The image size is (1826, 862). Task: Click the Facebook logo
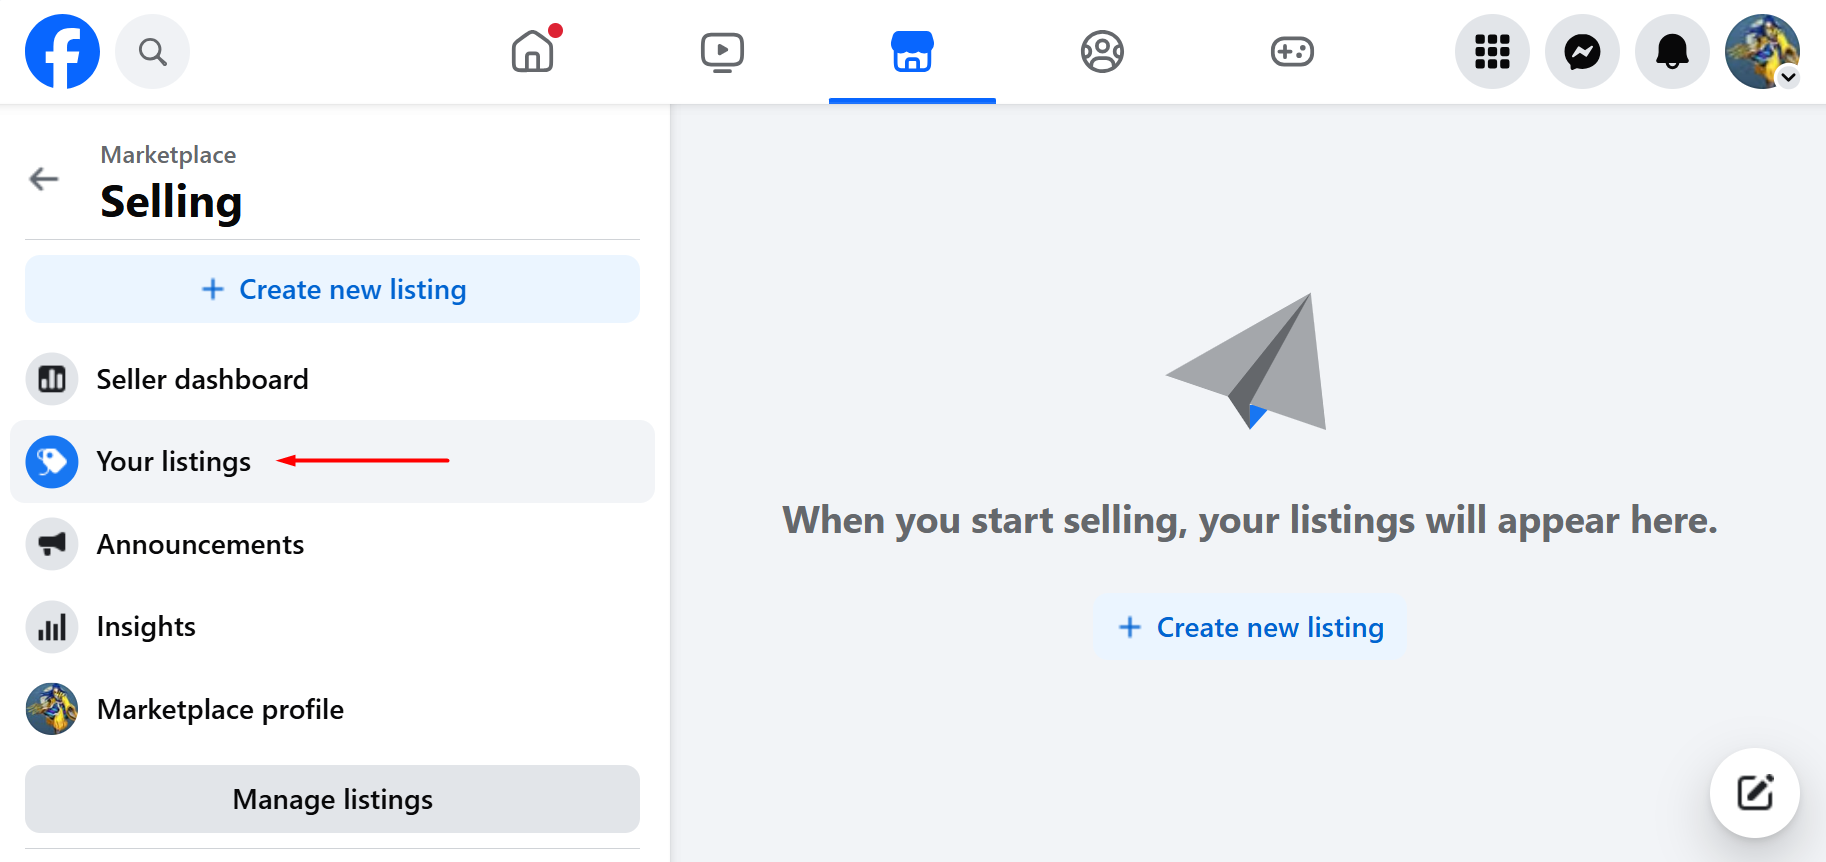(x=62, y=52)
